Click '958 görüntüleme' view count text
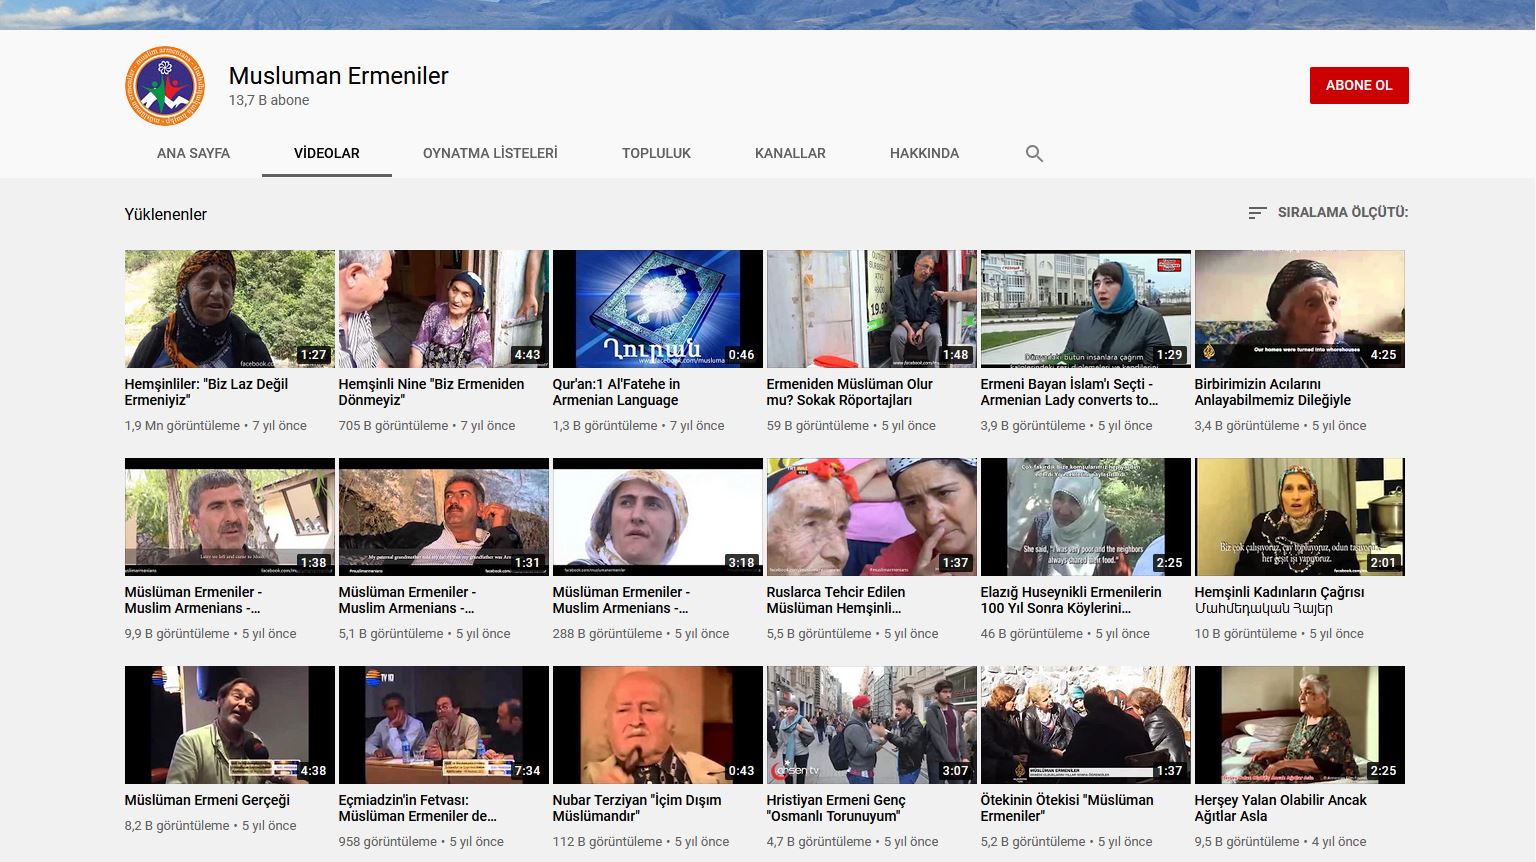 point(387,842)
